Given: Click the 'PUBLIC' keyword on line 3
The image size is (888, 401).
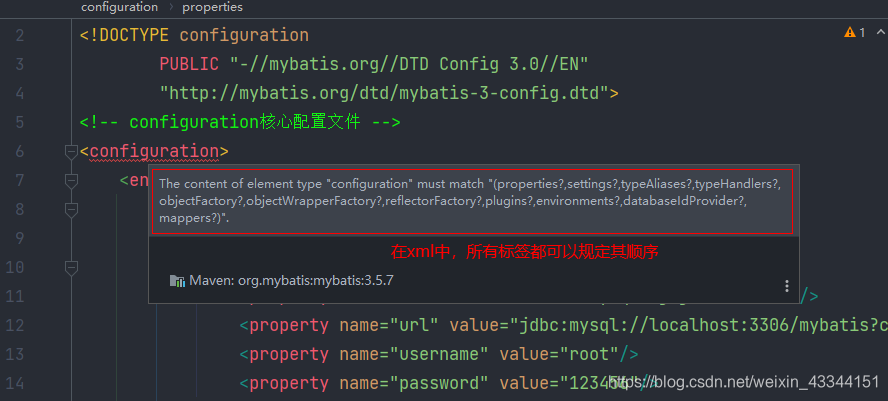Looking at the screenshot, I should (189, 64).
